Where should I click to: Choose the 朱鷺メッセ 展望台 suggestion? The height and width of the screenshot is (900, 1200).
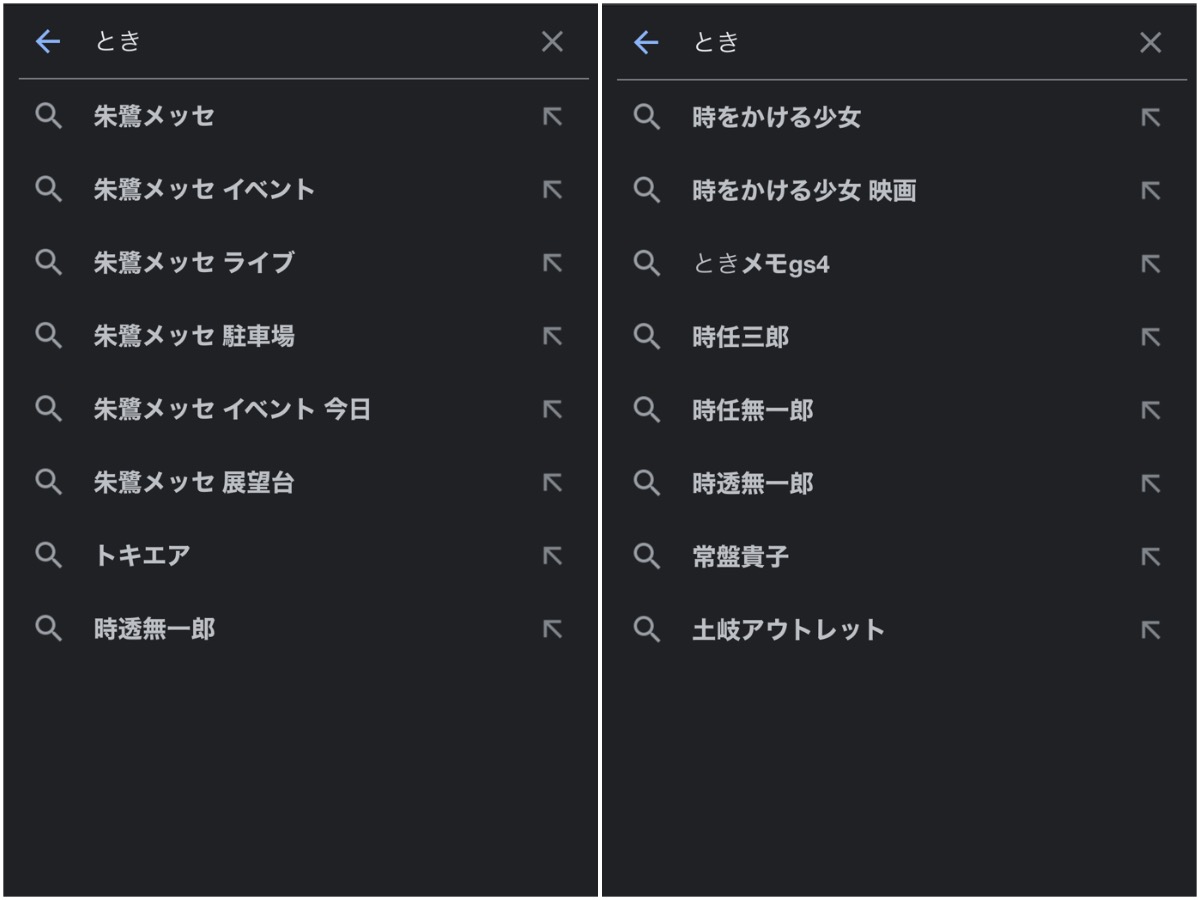194,483
